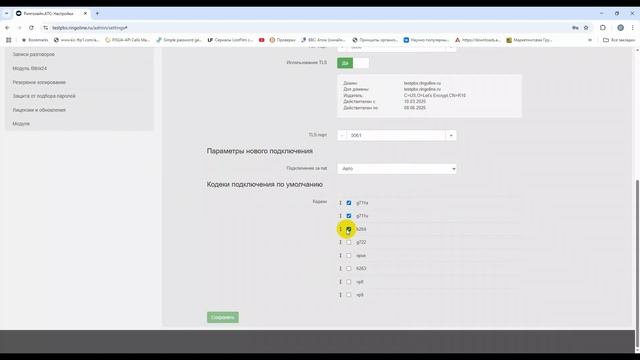Open 'Модули' in the sidebar
The width and height of the screenshot is (640, 360).
tap(21, 124)
